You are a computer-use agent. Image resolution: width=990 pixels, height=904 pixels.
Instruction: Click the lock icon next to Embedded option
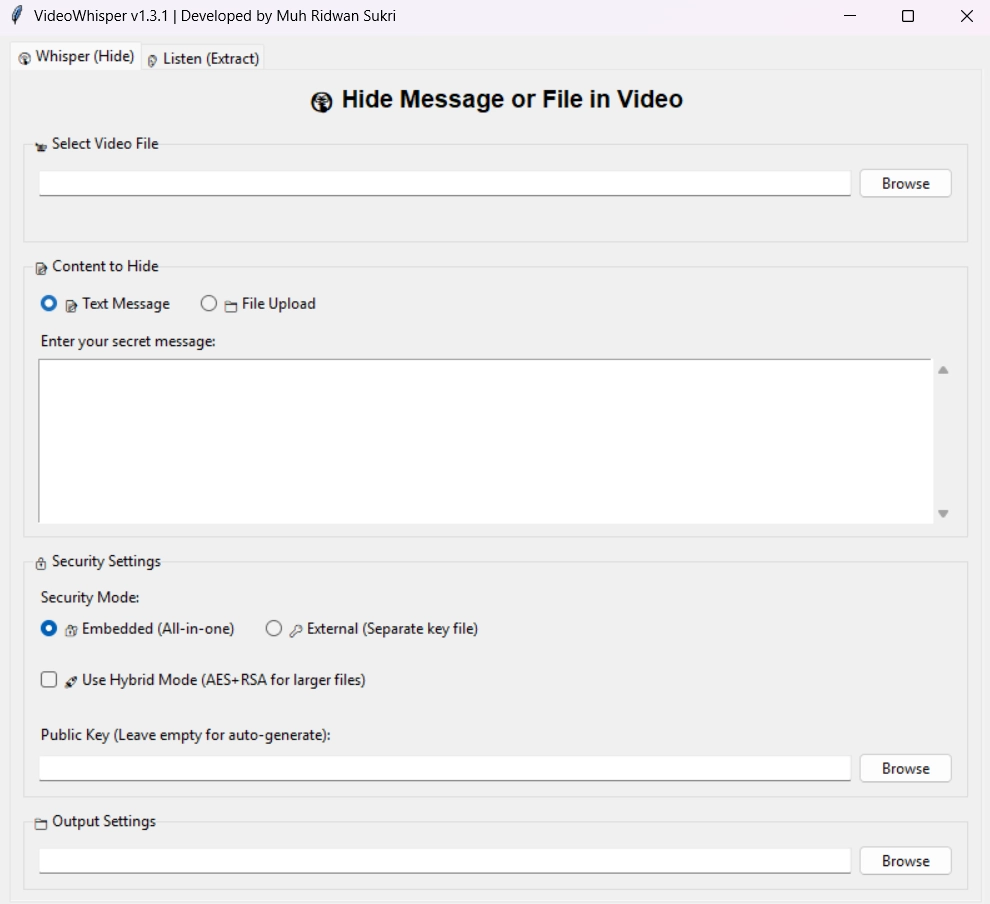(x=69, y=629)
